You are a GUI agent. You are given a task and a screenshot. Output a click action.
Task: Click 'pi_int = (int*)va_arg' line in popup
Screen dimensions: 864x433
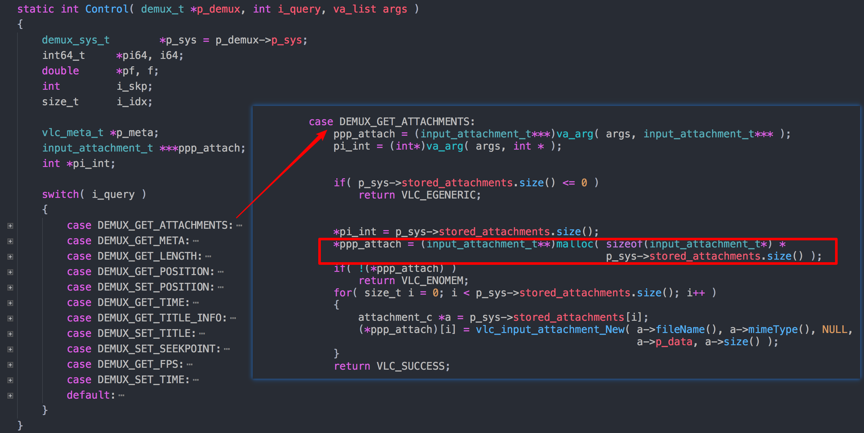coord(447,146)
